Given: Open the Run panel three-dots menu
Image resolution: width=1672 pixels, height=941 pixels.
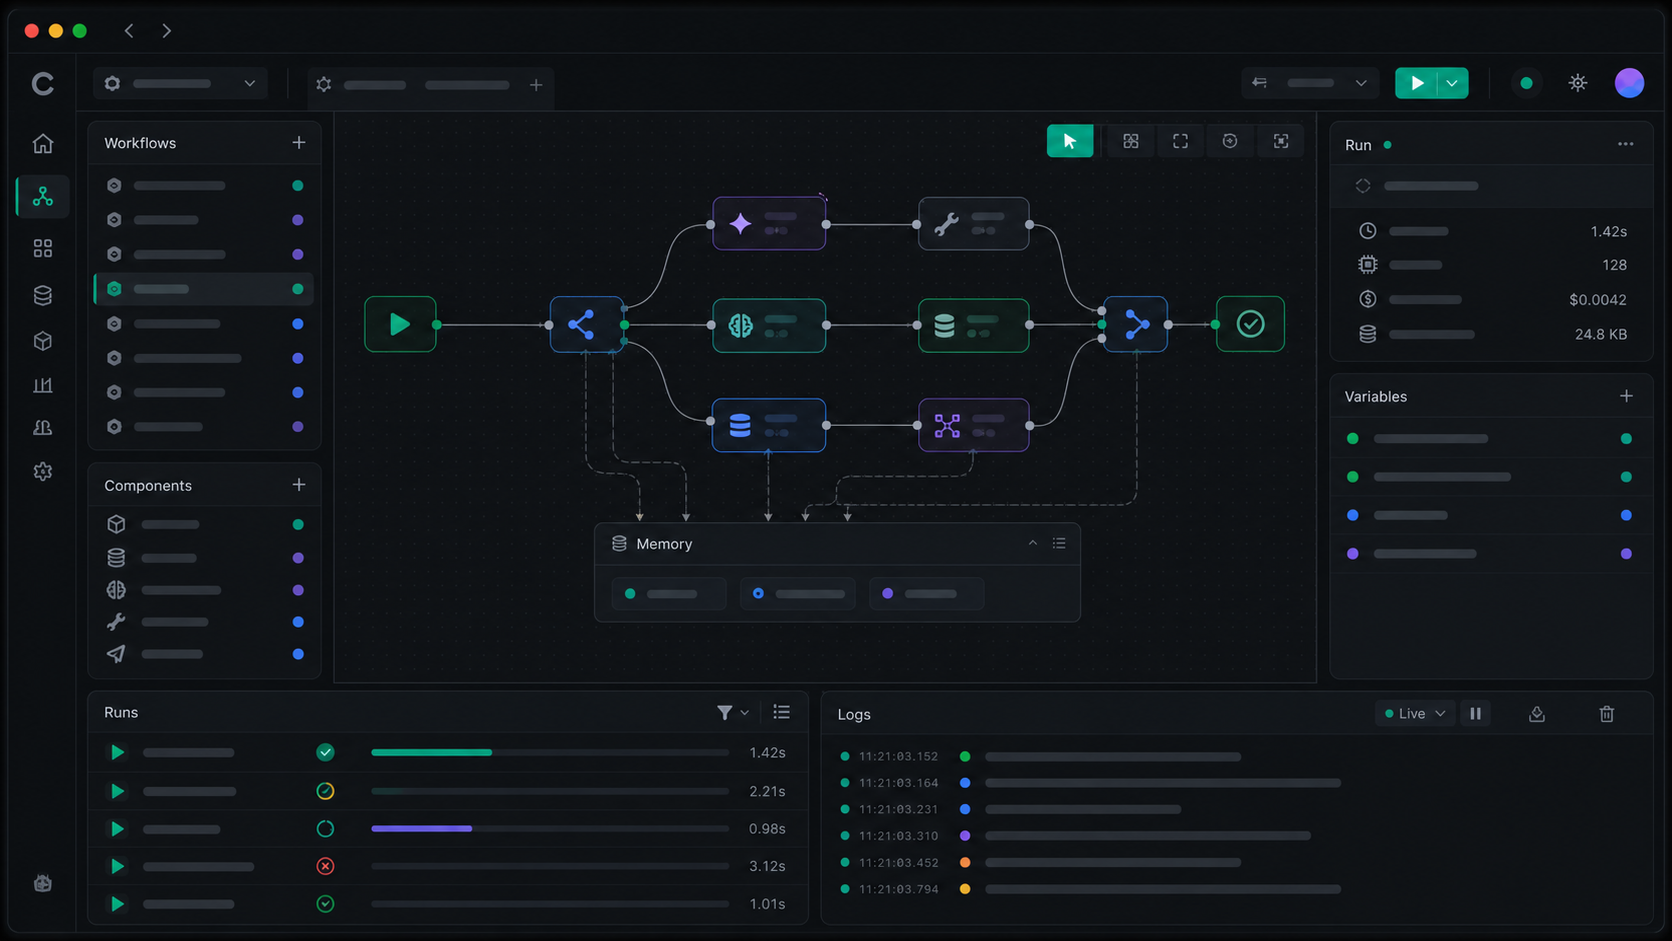Looking at the screenshot, I should pos(1626,144).
